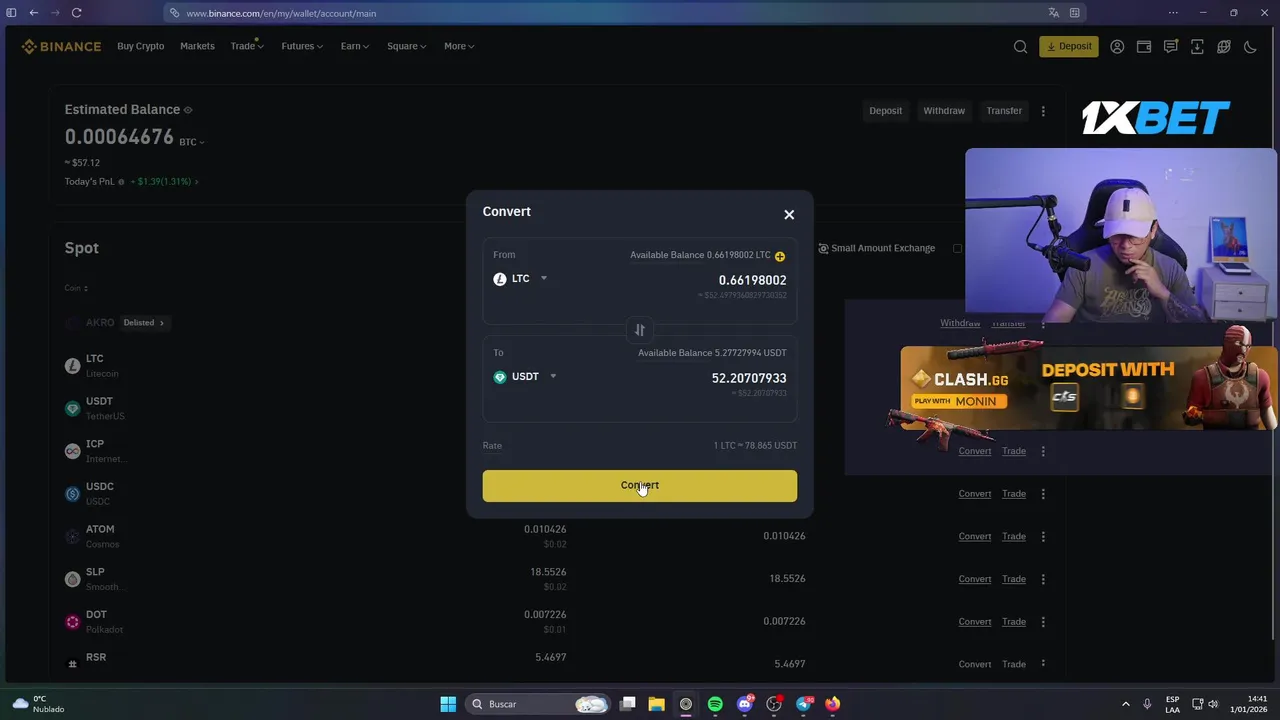Click Trade in the USDC row
Screen dimensions: 1280x720
point(1014,494)
